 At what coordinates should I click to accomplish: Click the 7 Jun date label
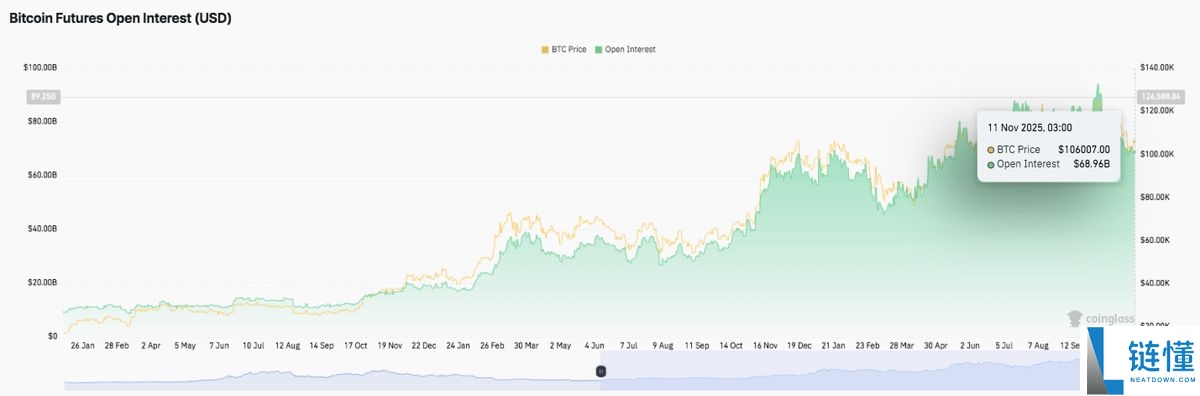[219, 345]
